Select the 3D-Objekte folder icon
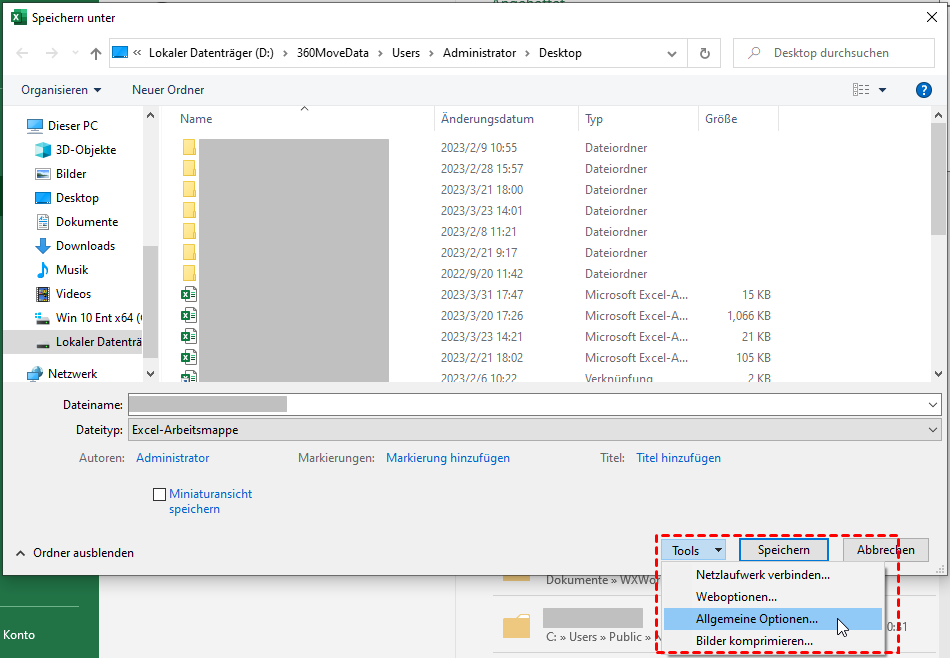This screenshot has height=658, width=950. coord(43,150)
